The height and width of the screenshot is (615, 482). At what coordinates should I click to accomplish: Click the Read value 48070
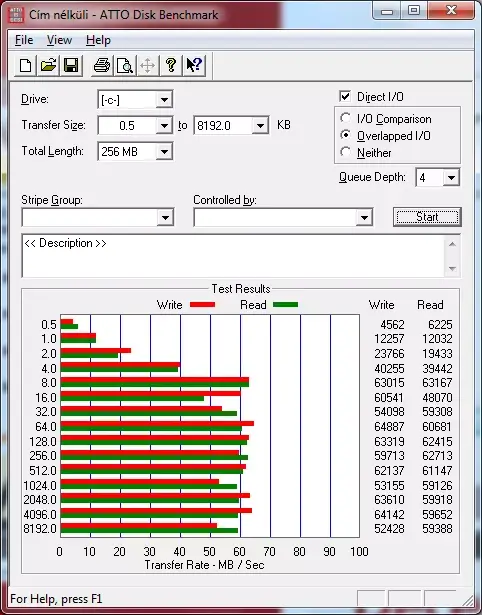tap(437, 398)
